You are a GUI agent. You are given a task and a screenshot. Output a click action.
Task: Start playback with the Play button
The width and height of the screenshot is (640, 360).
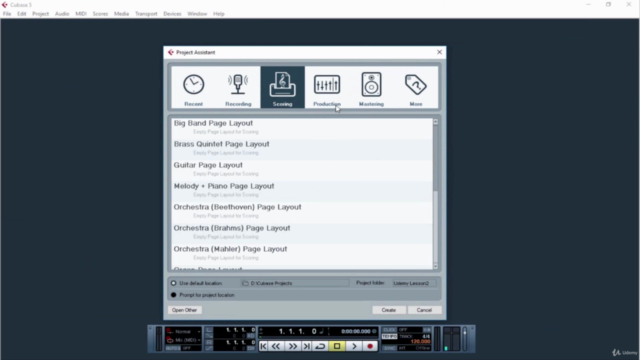[x=354, y=346]
